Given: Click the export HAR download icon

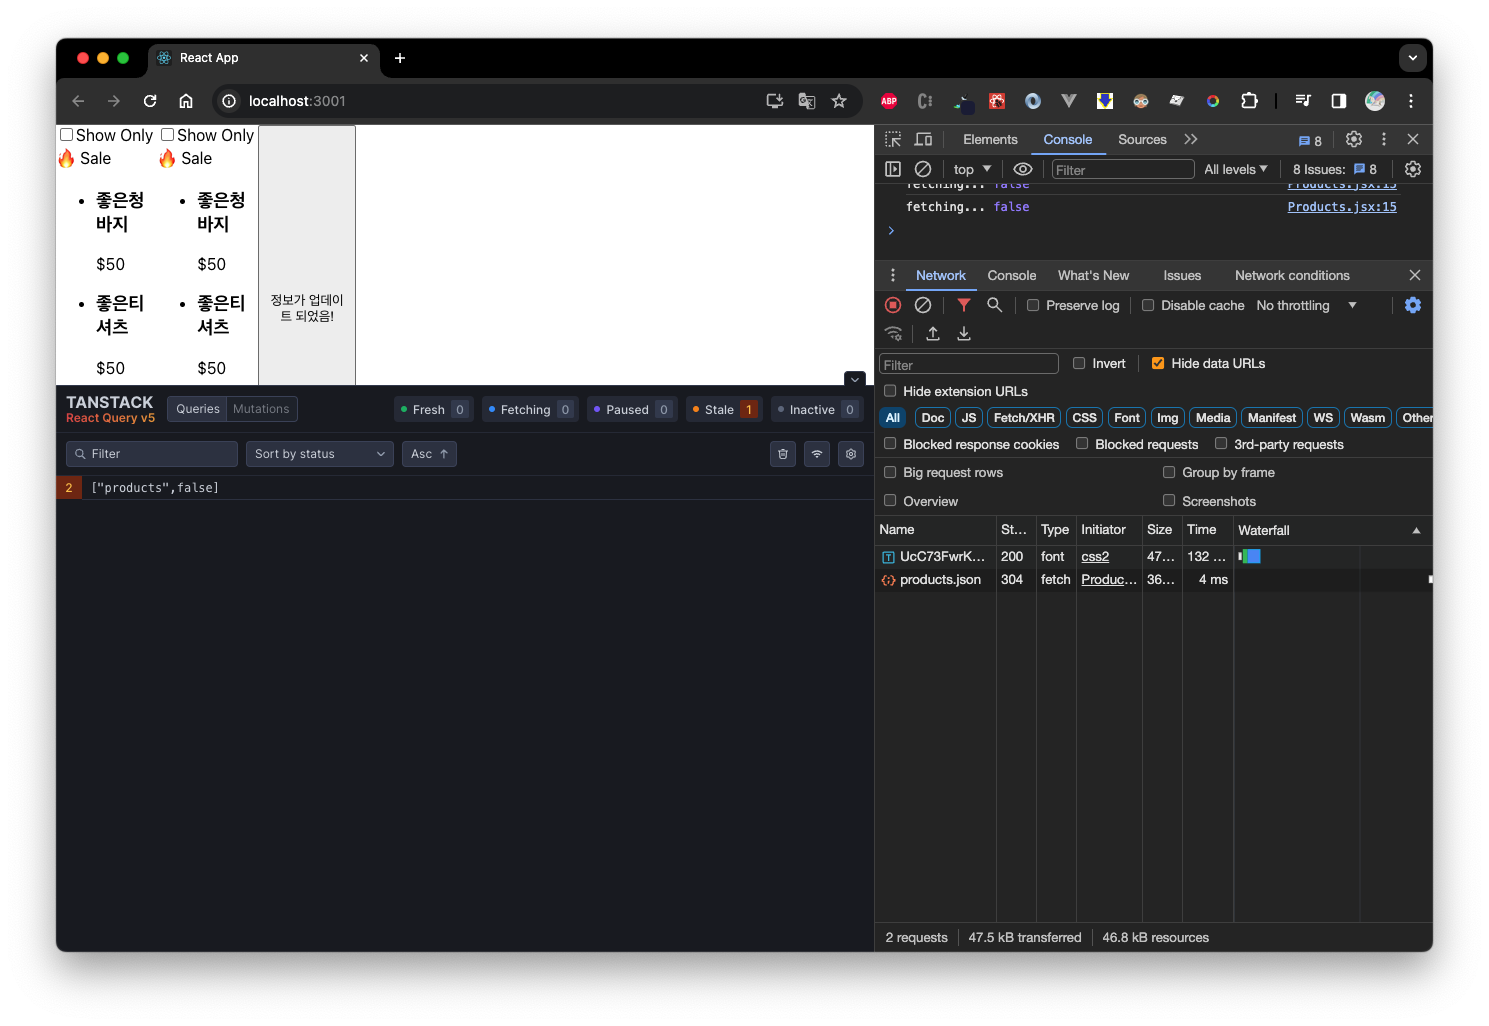Looking at the screenshot, I should pos(964,334).
